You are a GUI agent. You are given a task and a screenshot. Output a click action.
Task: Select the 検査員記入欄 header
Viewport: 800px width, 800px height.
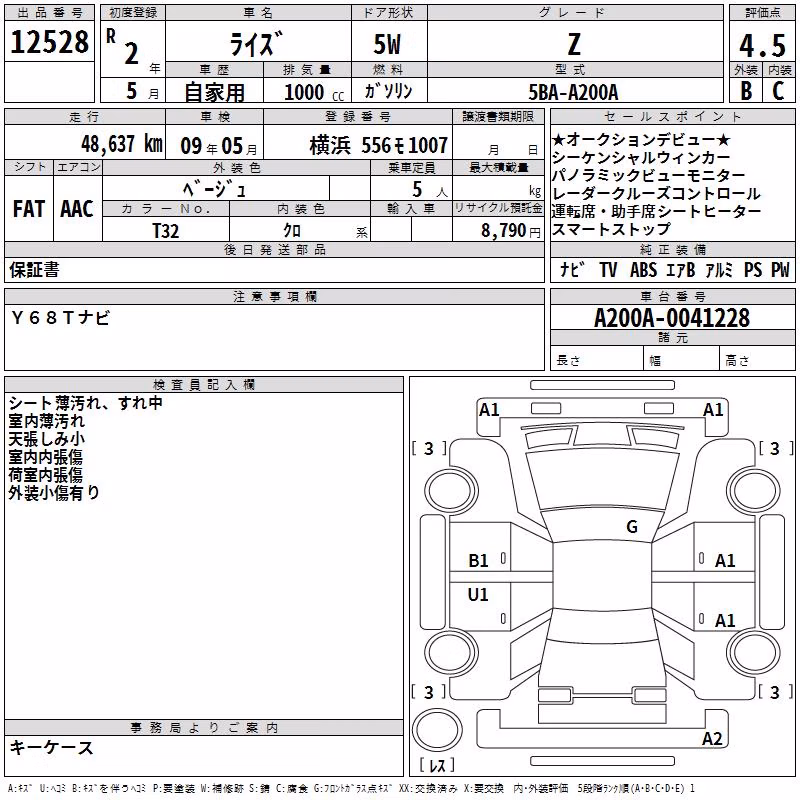coord(204,385)
